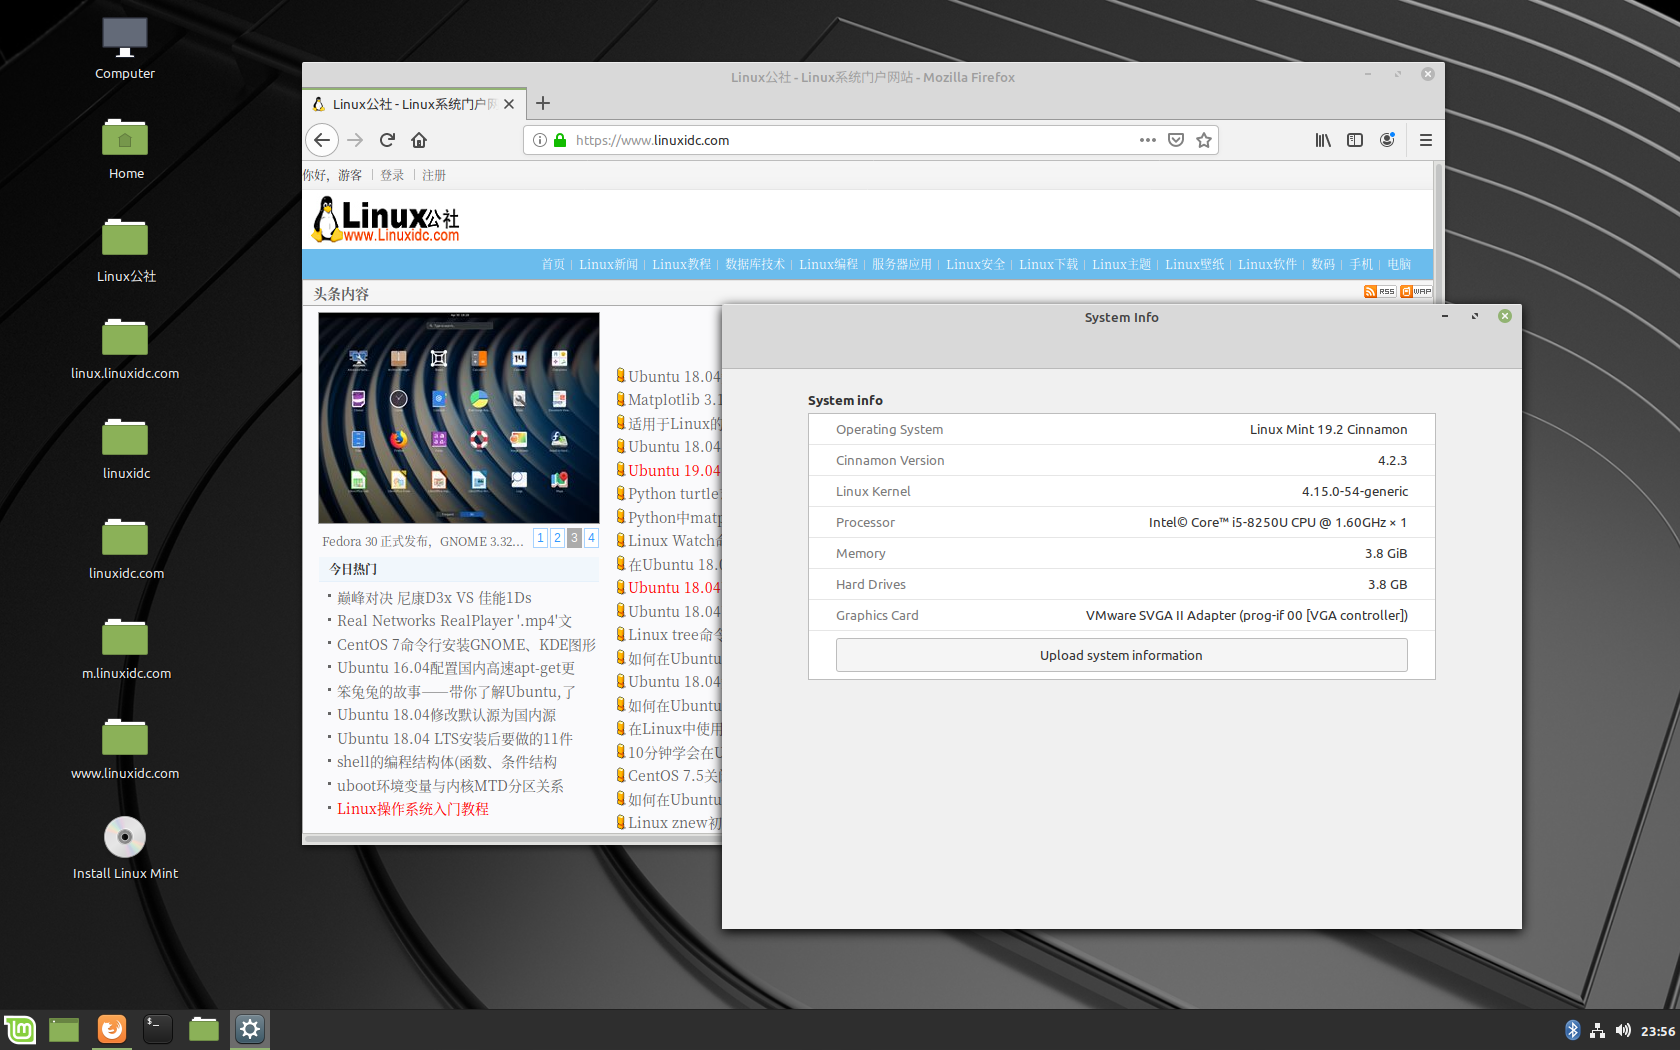
Task: Open Ubuntu 19.04 red headline link
Action: [x=673, y=471]
